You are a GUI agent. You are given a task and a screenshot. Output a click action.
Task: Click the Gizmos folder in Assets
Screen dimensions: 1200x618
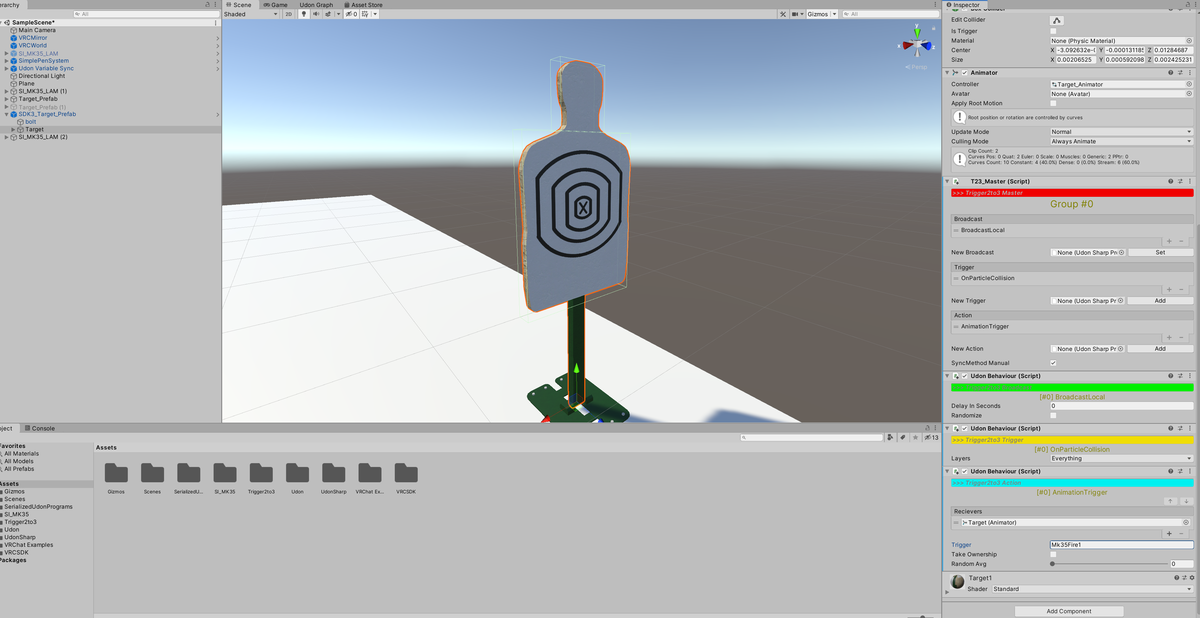point(116,473)
